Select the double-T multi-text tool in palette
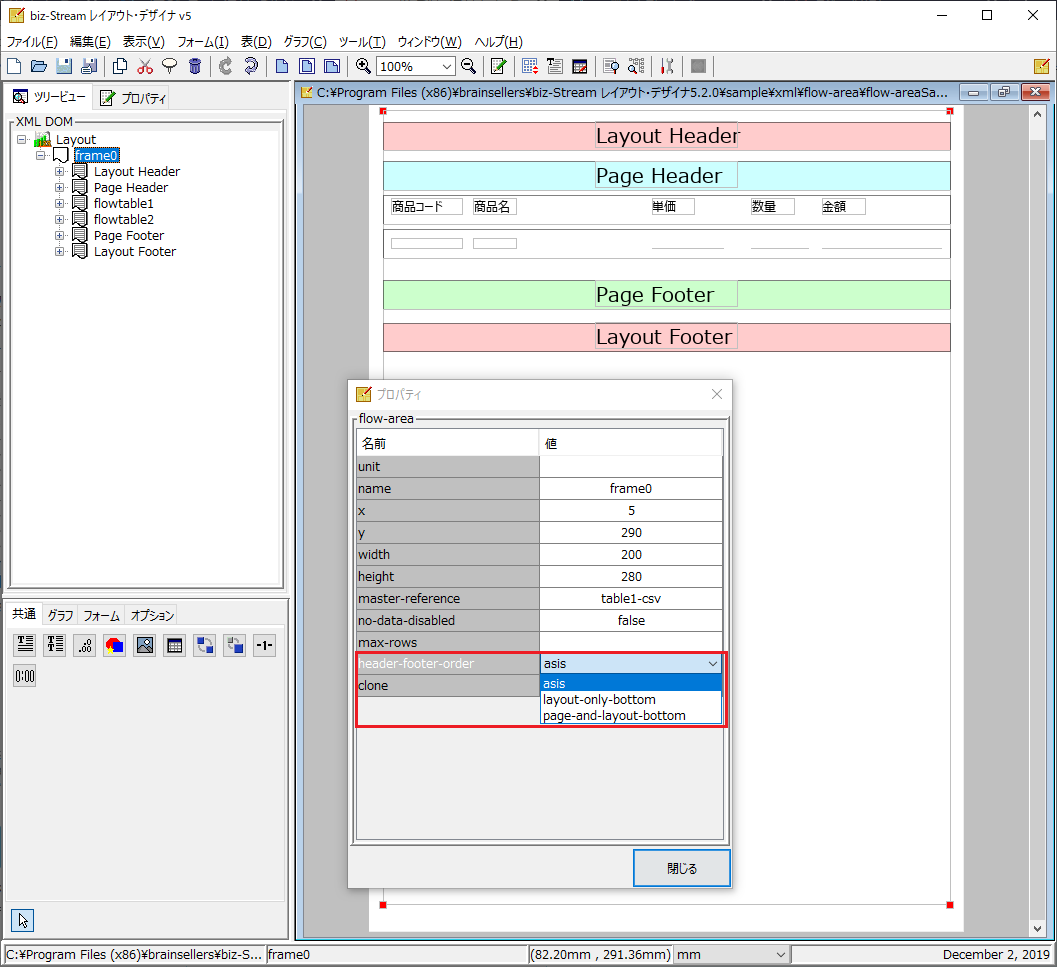 pos(55,645)
